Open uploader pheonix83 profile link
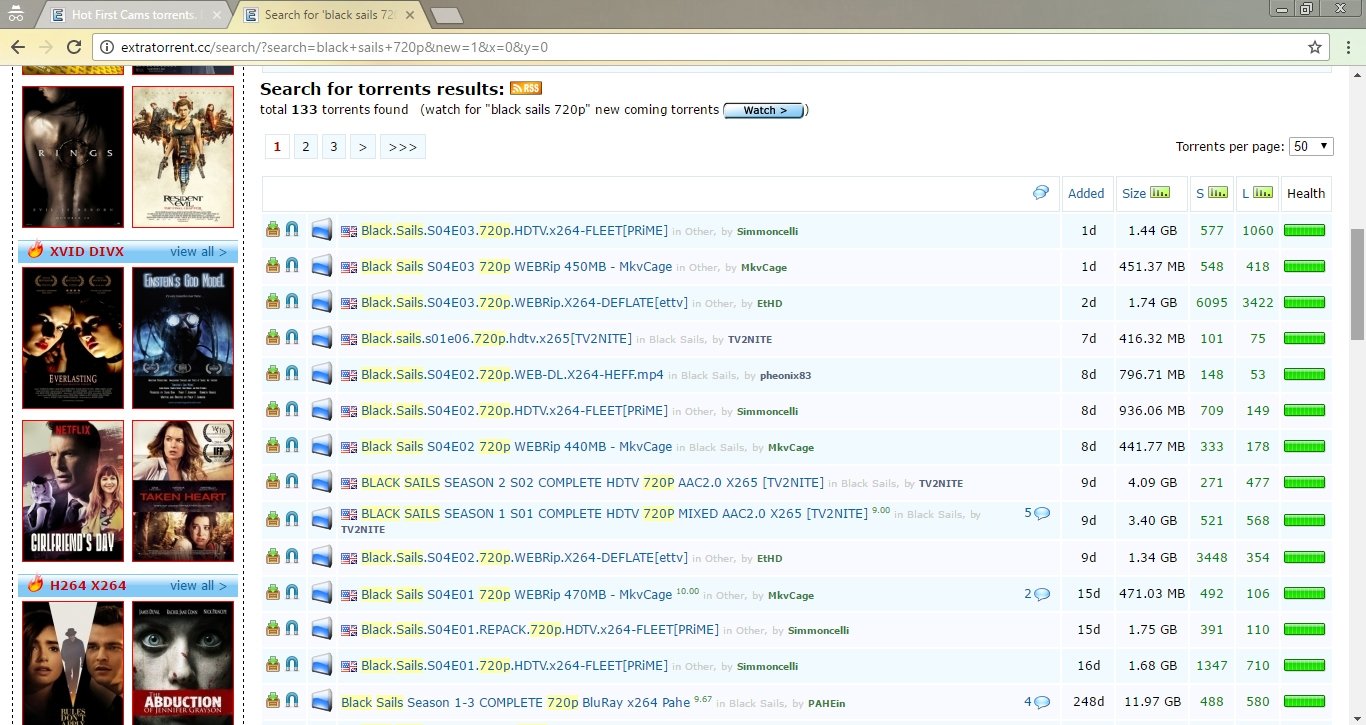This screenshot has height=725, width=1366. point(785,375)
